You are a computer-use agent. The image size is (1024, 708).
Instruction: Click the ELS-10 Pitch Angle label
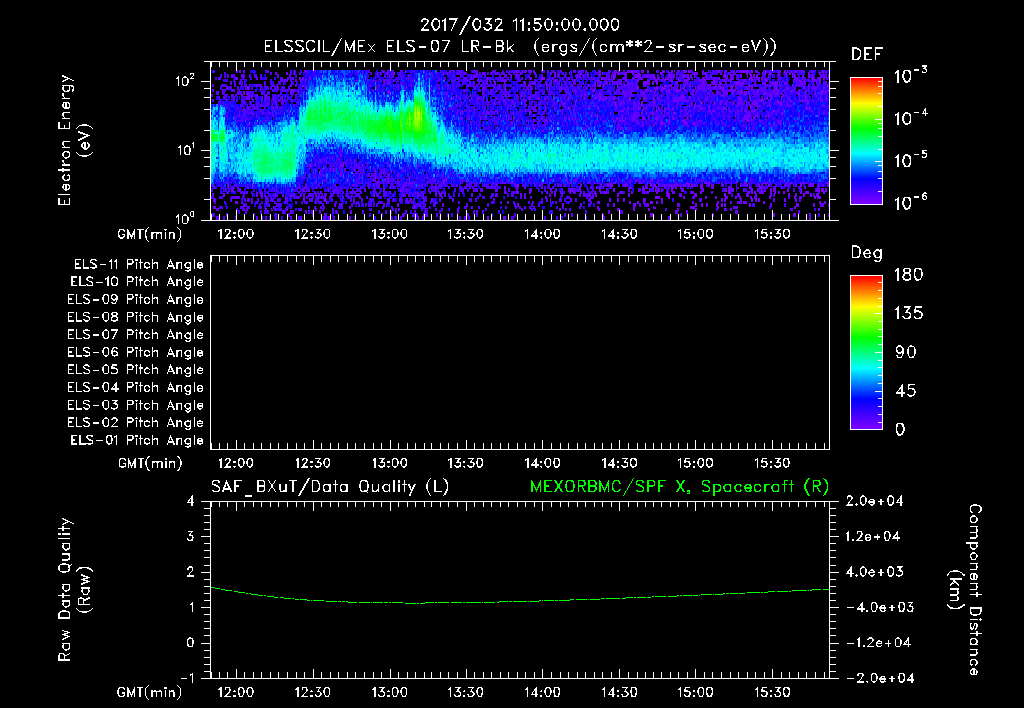tap(136, 282)
